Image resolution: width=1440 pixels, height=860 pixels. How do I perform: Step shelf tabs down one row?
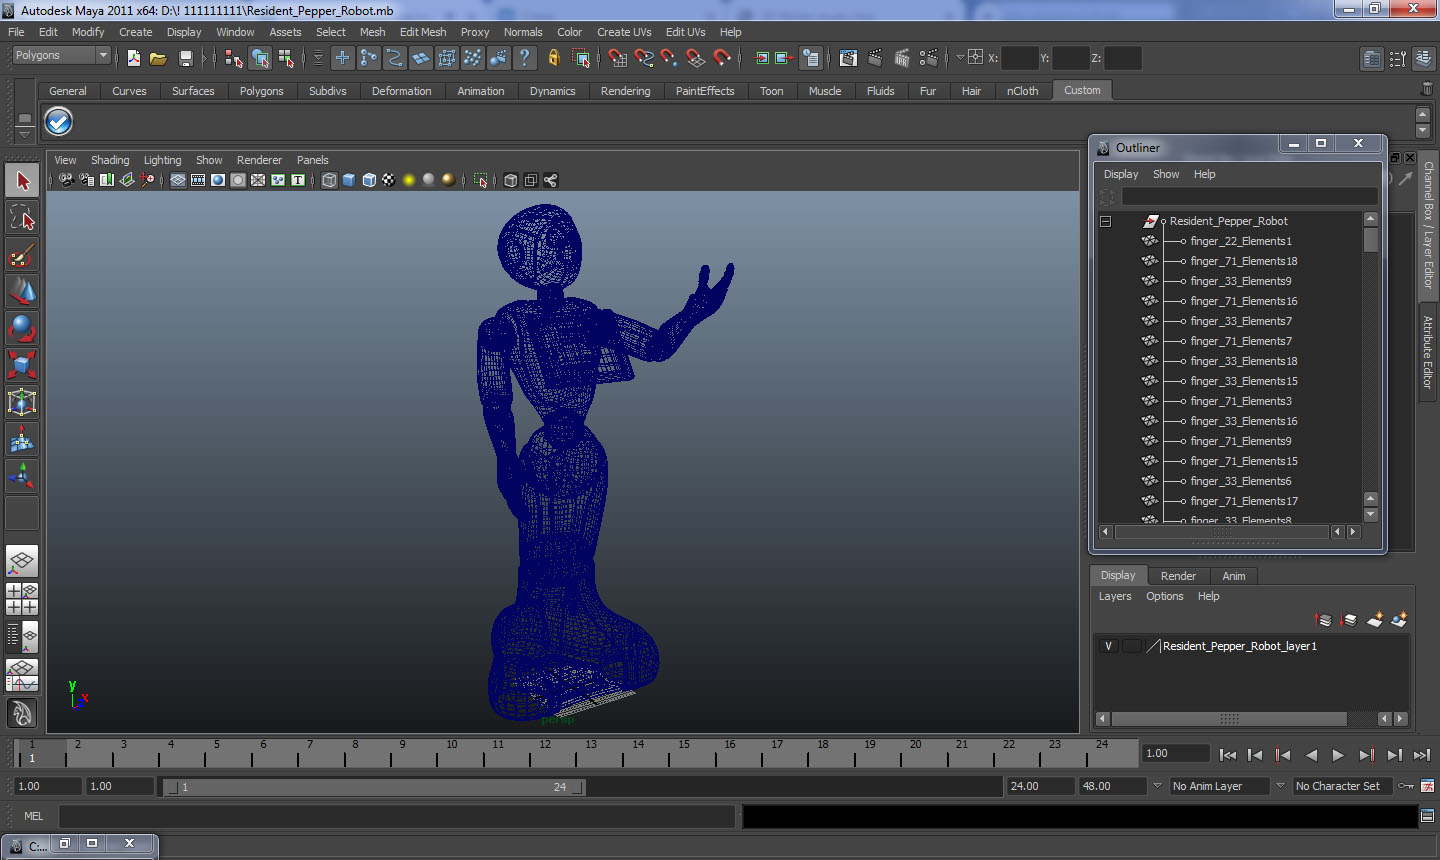point(1423,131)
